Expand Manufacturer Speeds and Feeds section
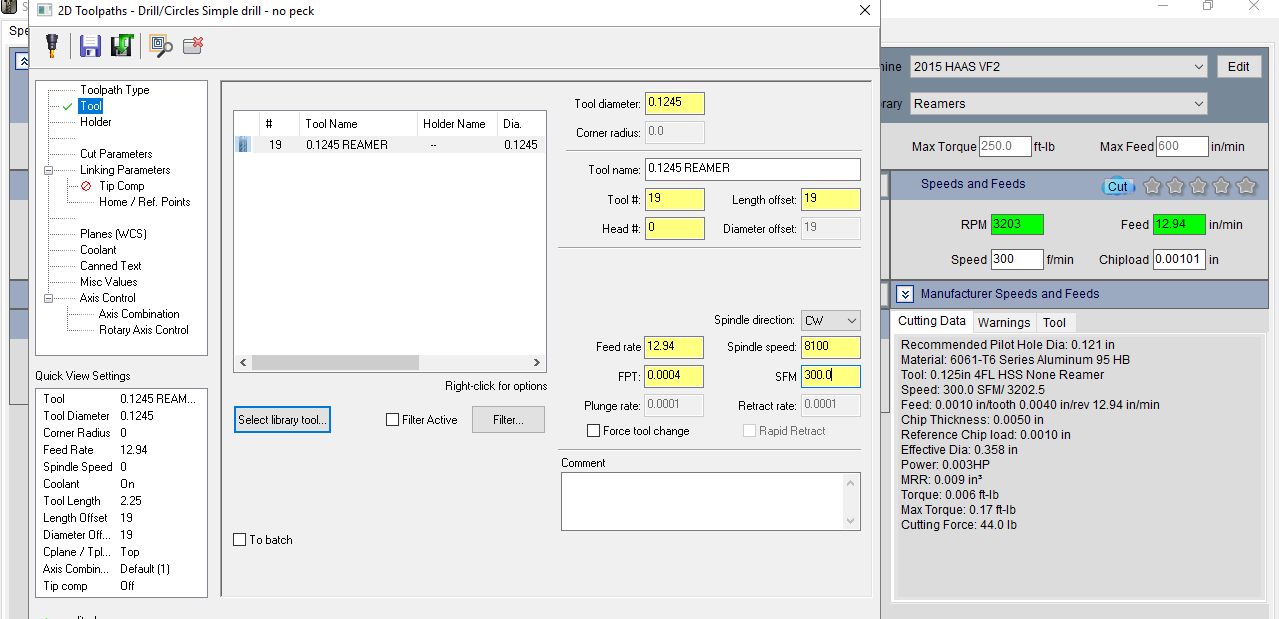Image resolution: width=1279 pixels, height=619 pixels. click(904, 294)
